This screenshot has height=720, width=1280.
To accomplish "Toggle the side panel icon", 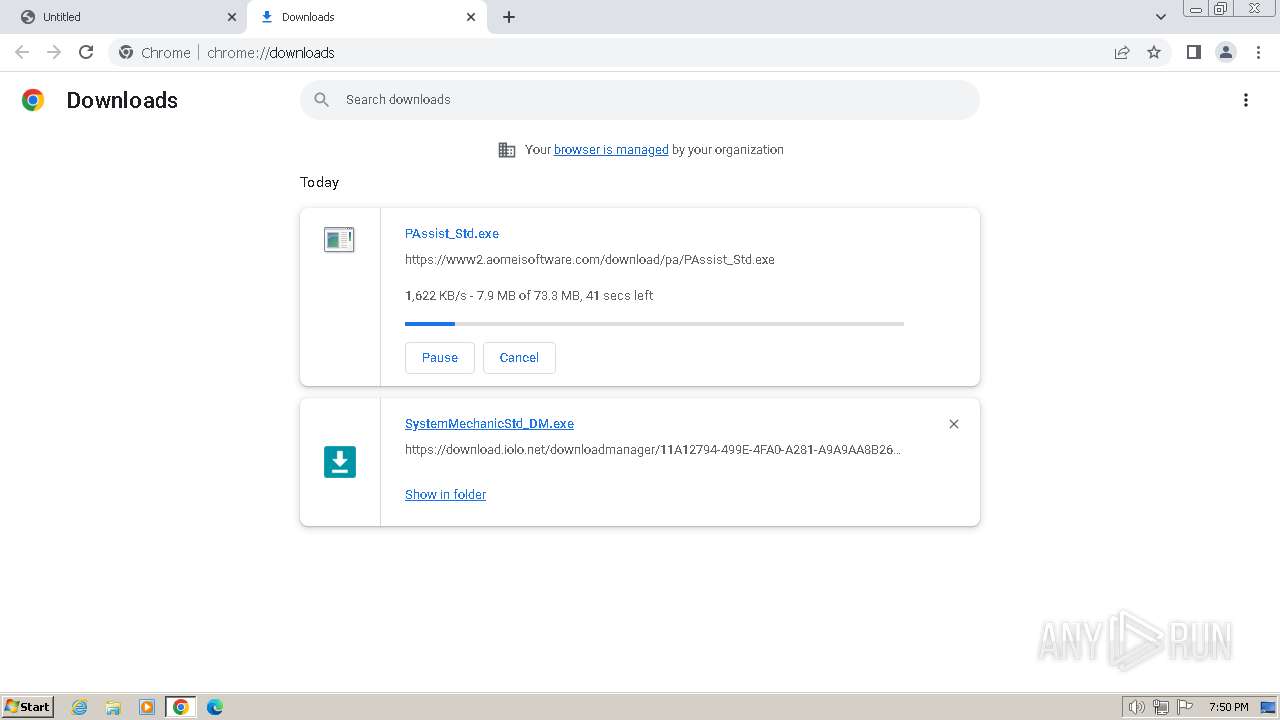I will [1193, 52].
